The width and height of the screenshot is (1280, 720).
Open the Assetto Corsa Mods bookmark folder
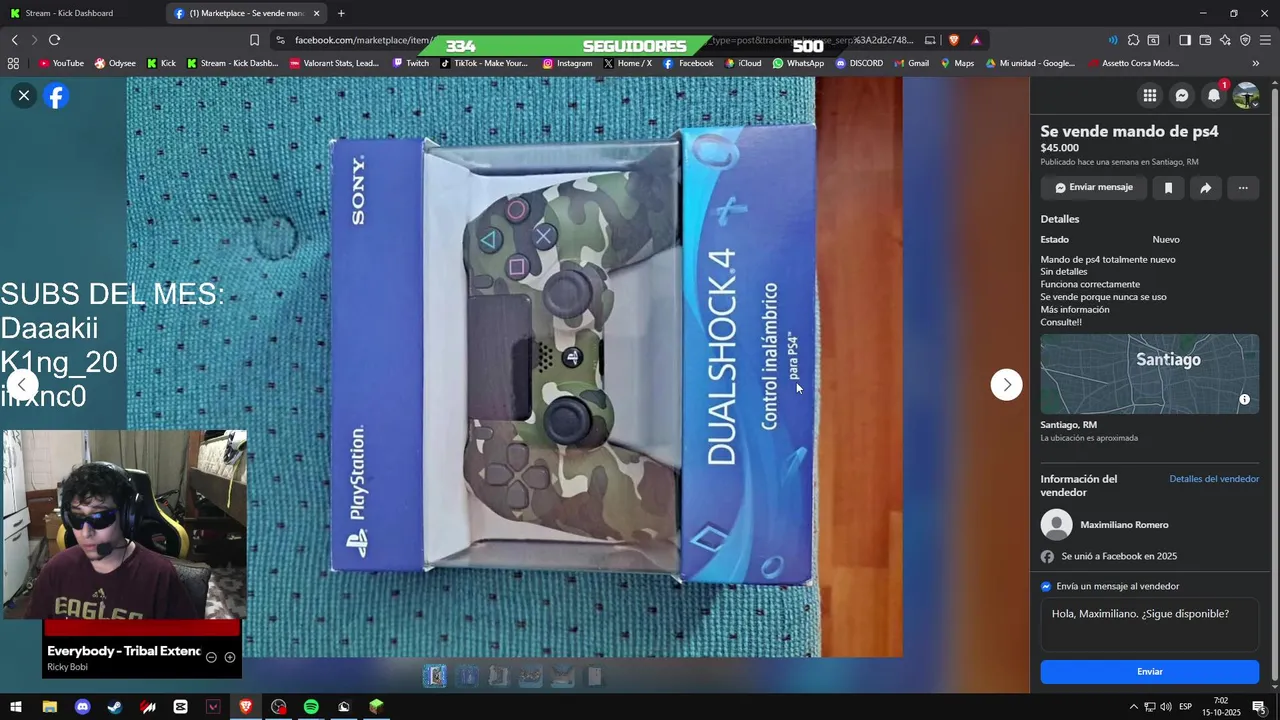(x=1132, y=63)
